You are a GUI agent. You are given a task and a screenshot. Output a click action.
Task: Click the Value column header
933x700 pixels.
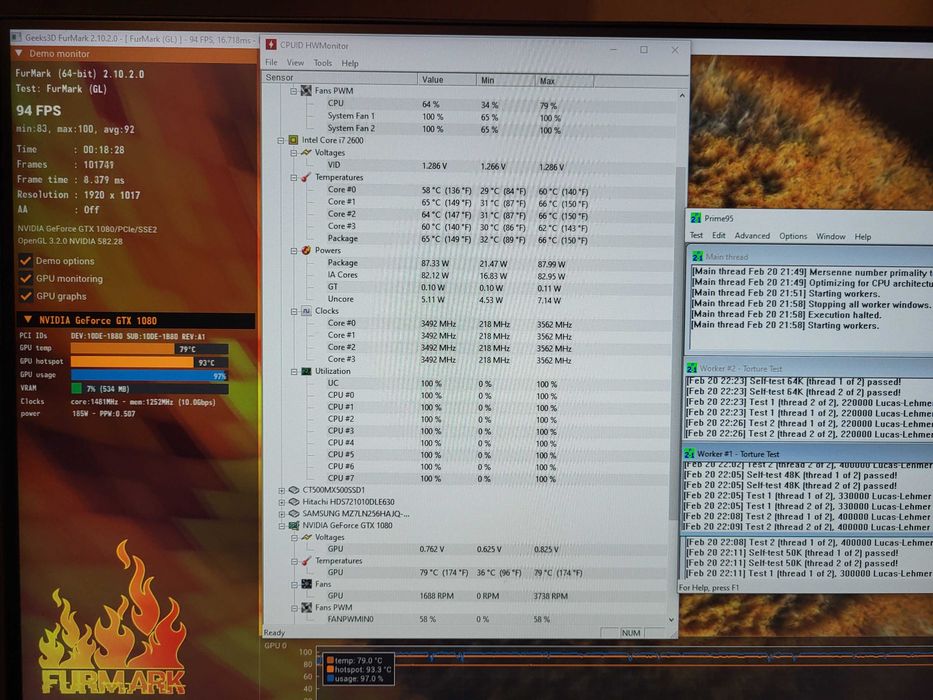(x=447, y=79)
